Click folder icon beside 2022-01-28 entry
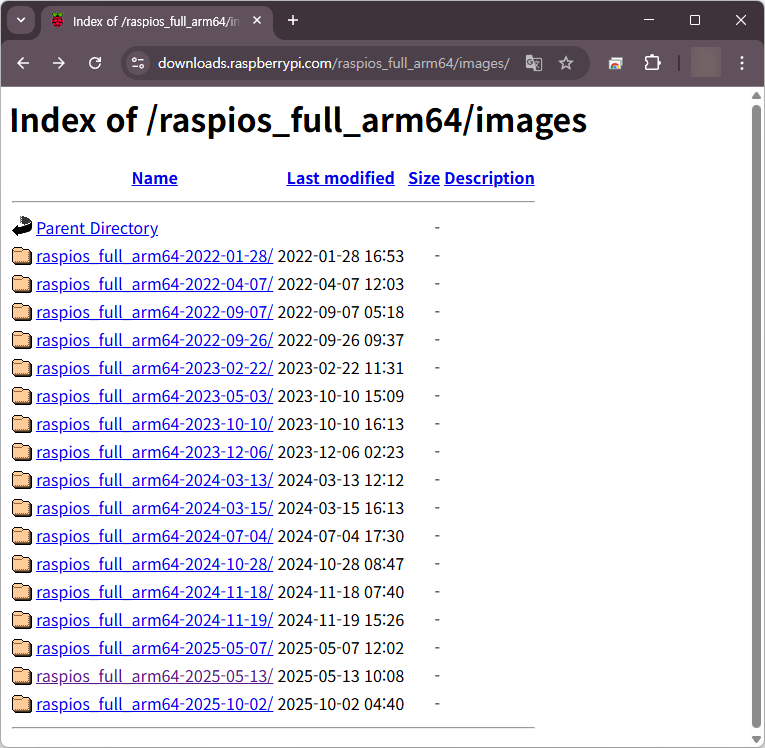Screen dimensions: 765x748 tap(22, 256)
